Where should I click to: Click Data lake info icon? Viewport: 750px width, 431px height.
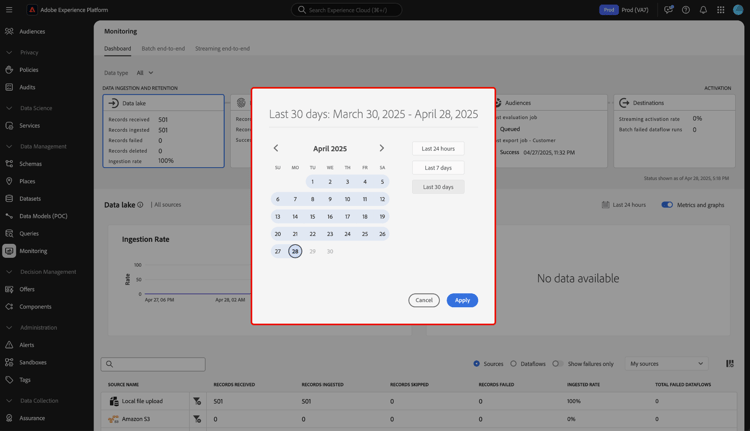(140, 205)
